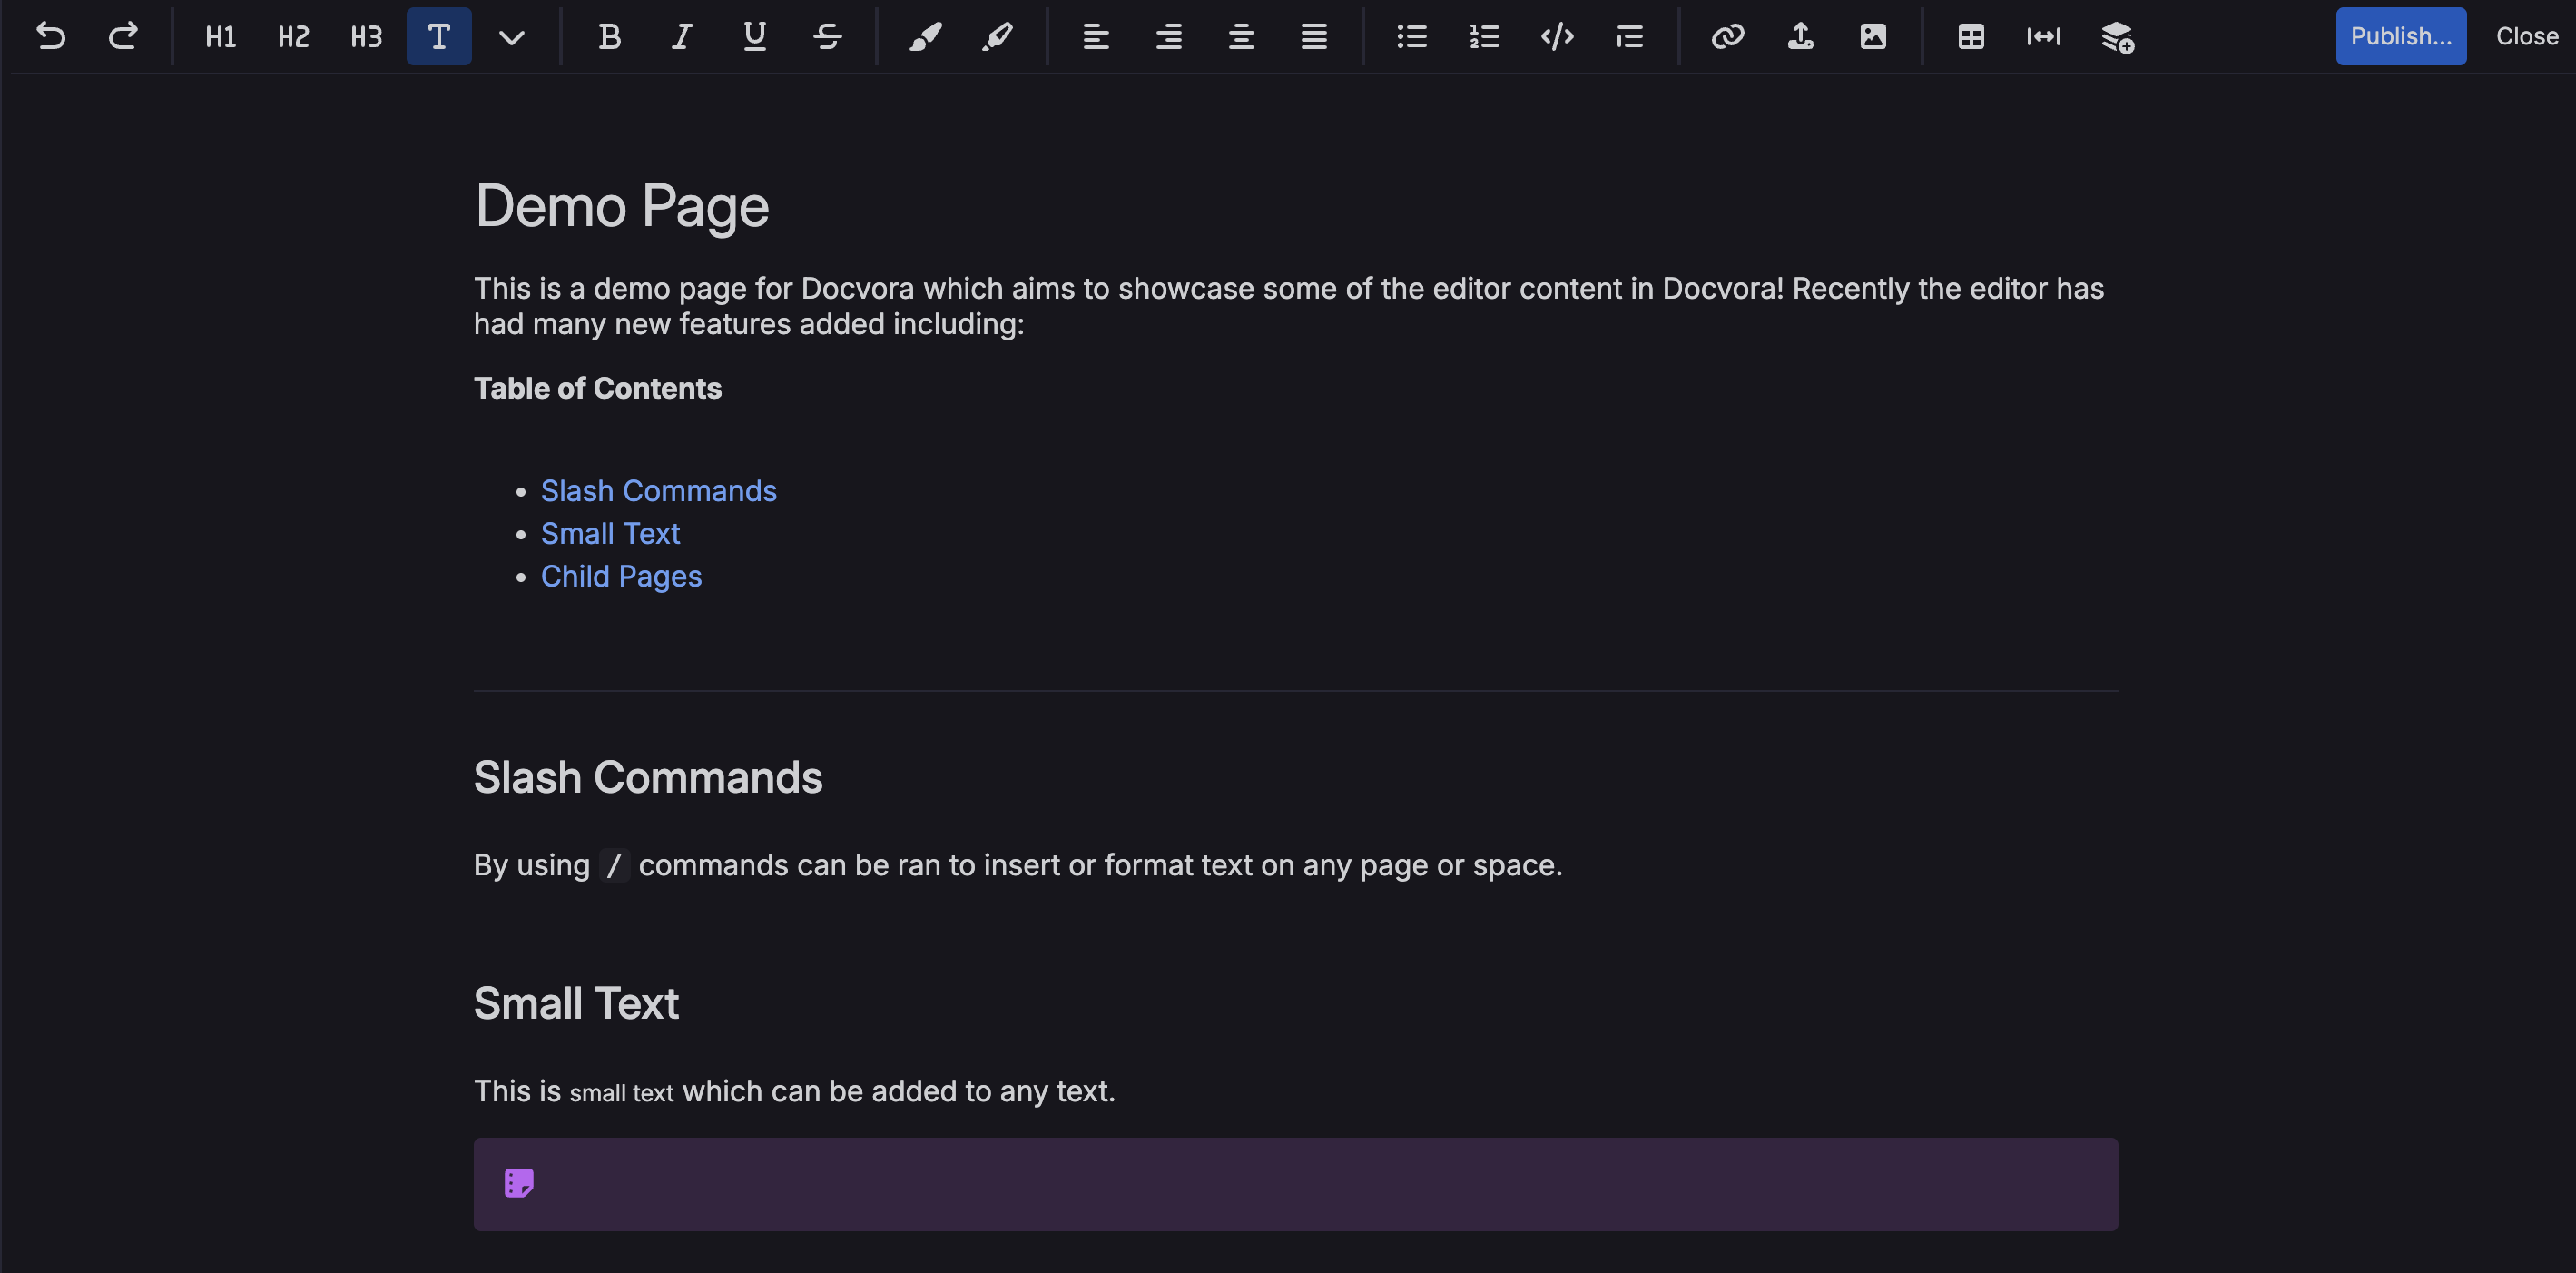Click the stacked layers plus icon
The width and height of the screenshot is (2576, 1273).
coord(2117,37)
